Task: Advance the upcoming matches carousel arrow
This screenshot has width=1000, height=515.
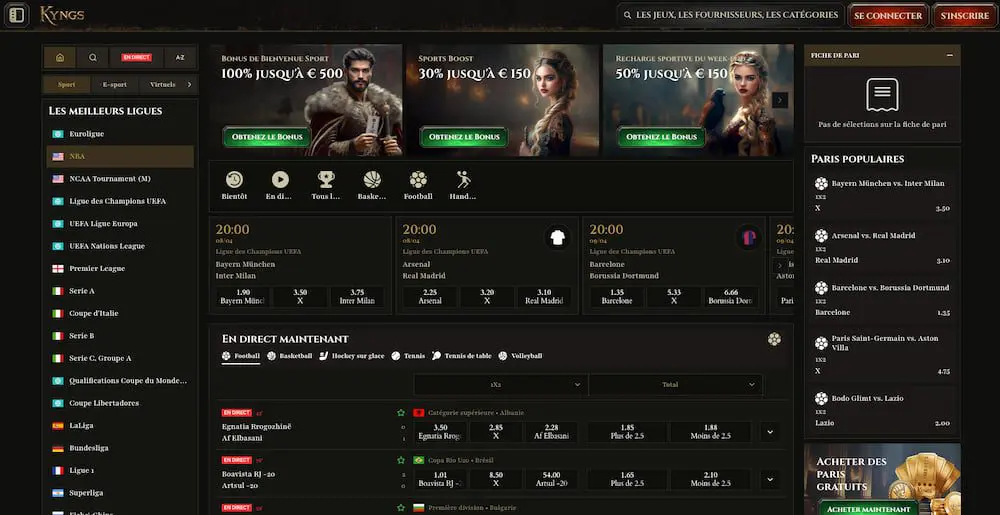Action: 779,265
